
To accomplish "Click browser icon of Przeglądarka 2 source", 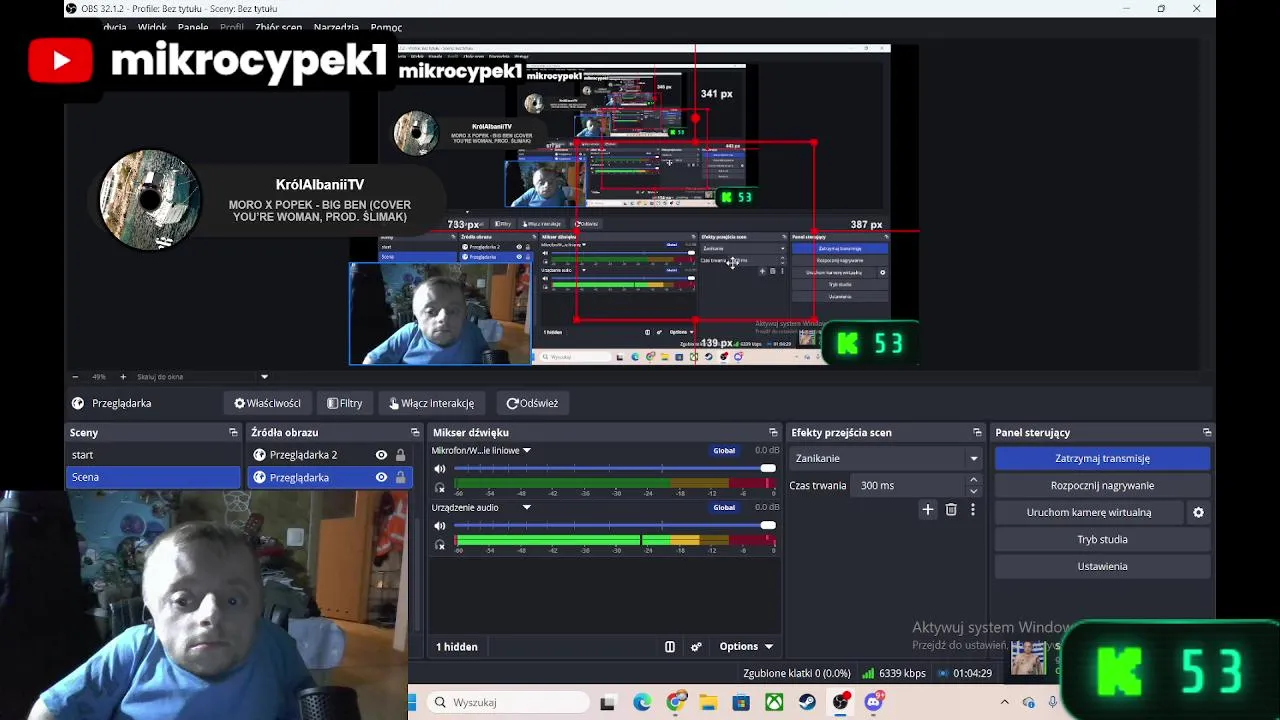I will click(260, 455).
